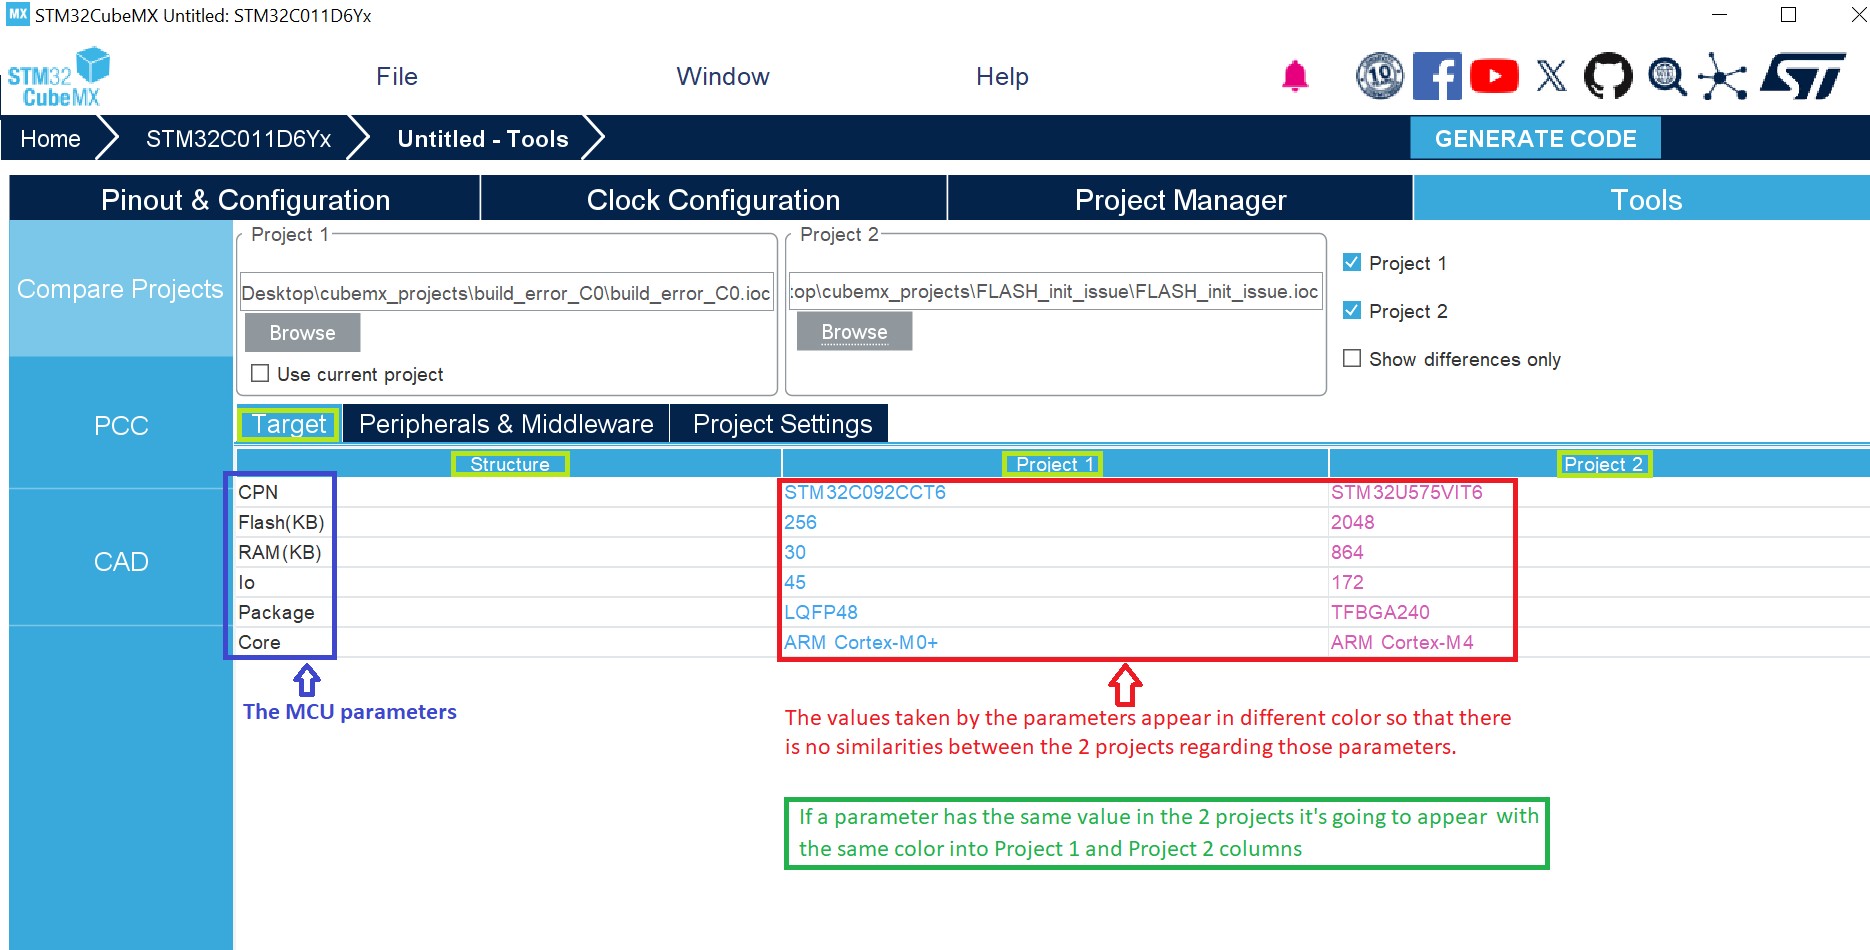The height and width of the screenshot is (950, 1870).
Task: Switch to Project Manager tab
Action: pyautogui.click(x=1180, y=199)
